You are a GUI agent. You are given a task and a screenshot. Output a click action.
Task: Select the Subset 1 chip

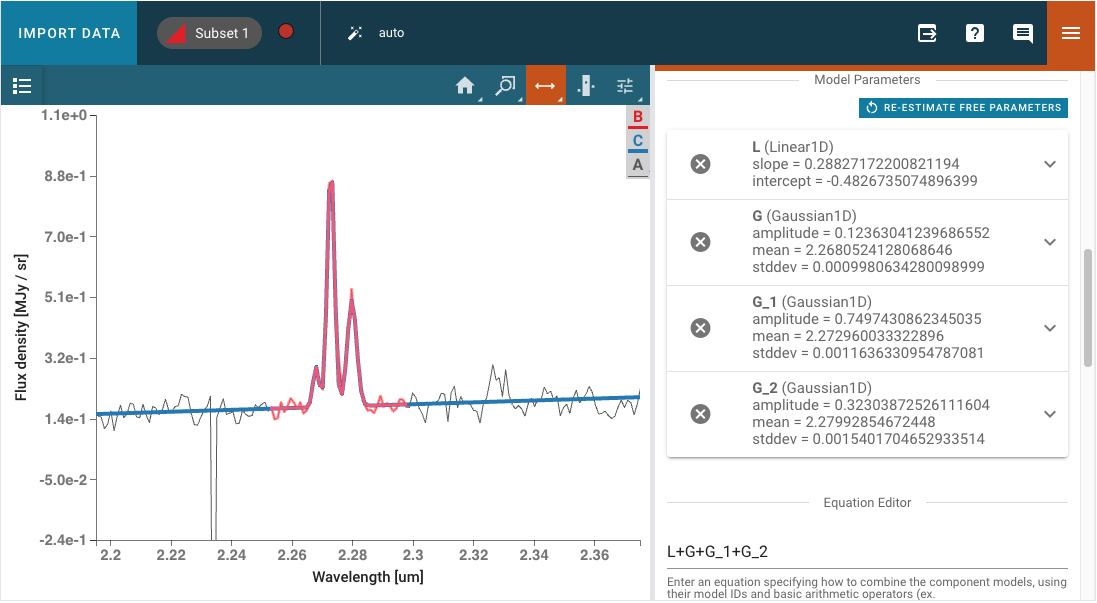coord(209,33)
